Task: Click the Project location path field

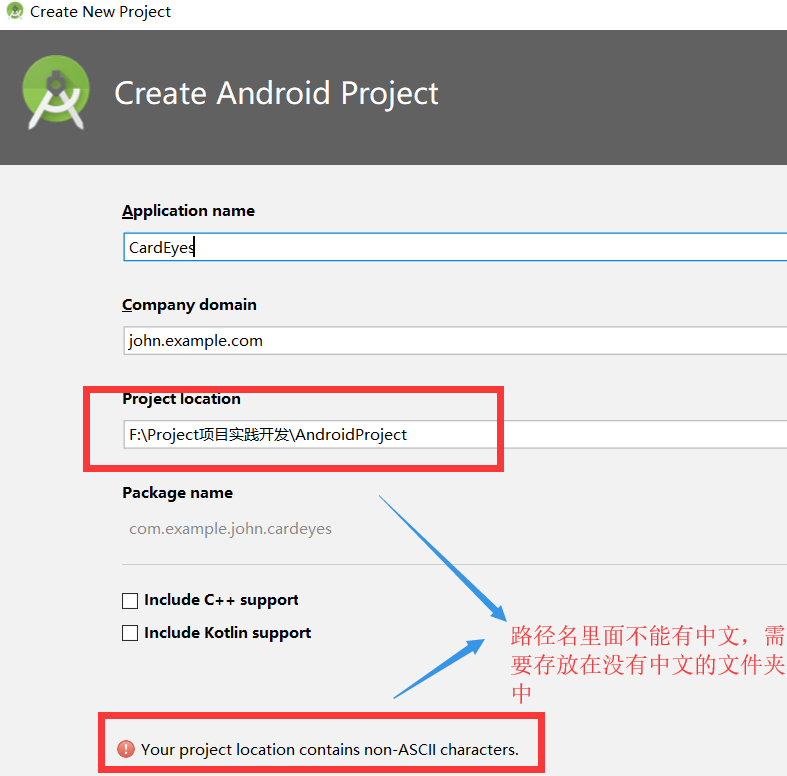Action: tap(455, 435)
